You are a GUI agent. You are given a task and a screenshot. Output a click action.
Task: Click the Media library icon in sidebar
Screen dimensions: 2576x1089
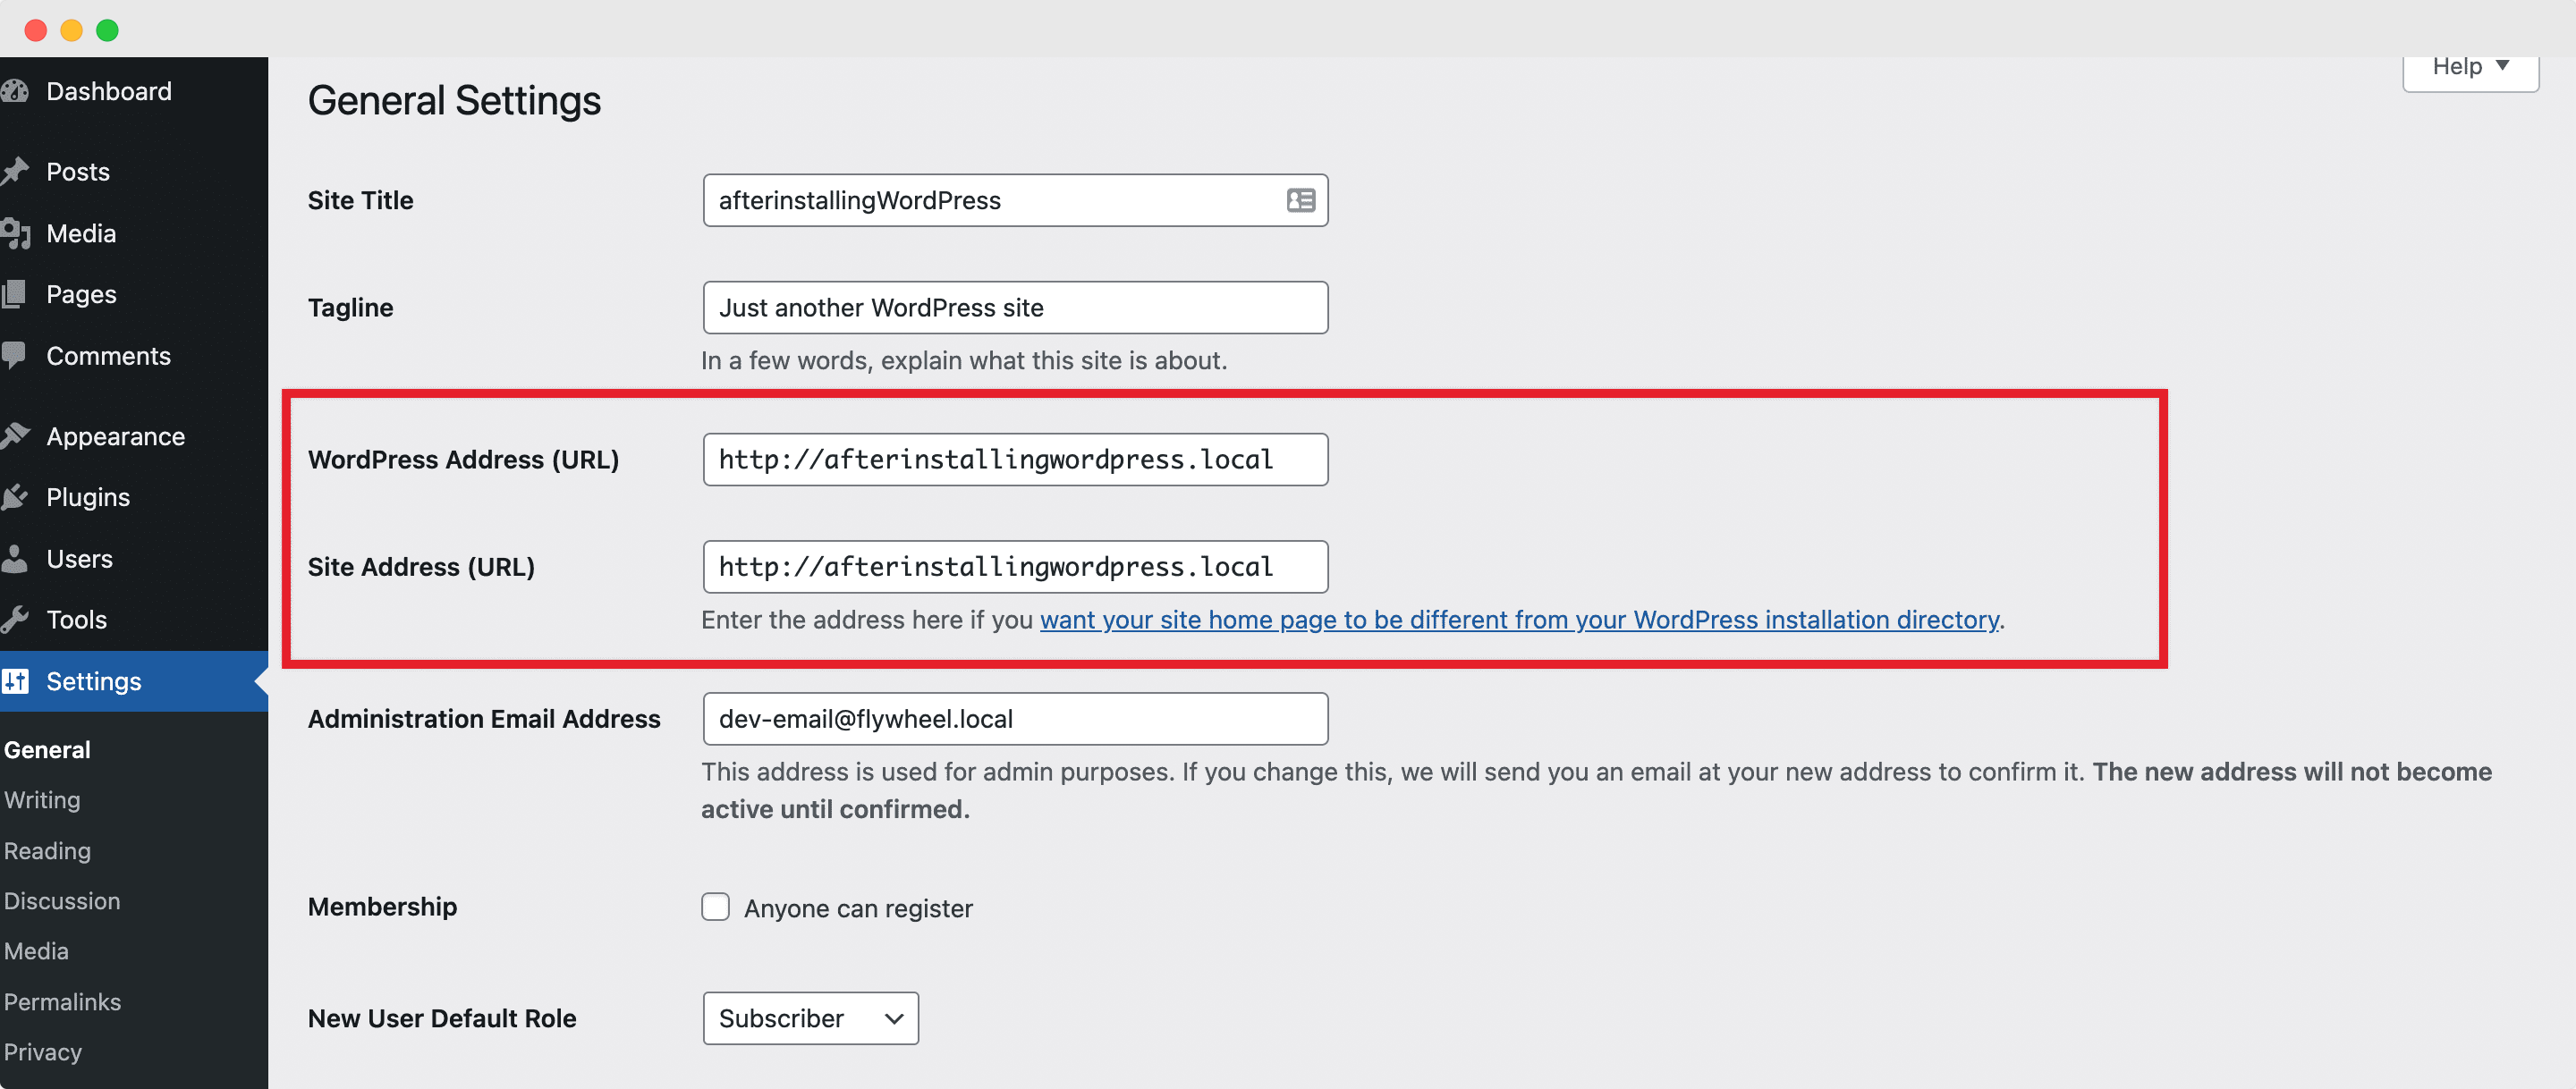pos(15,234)
